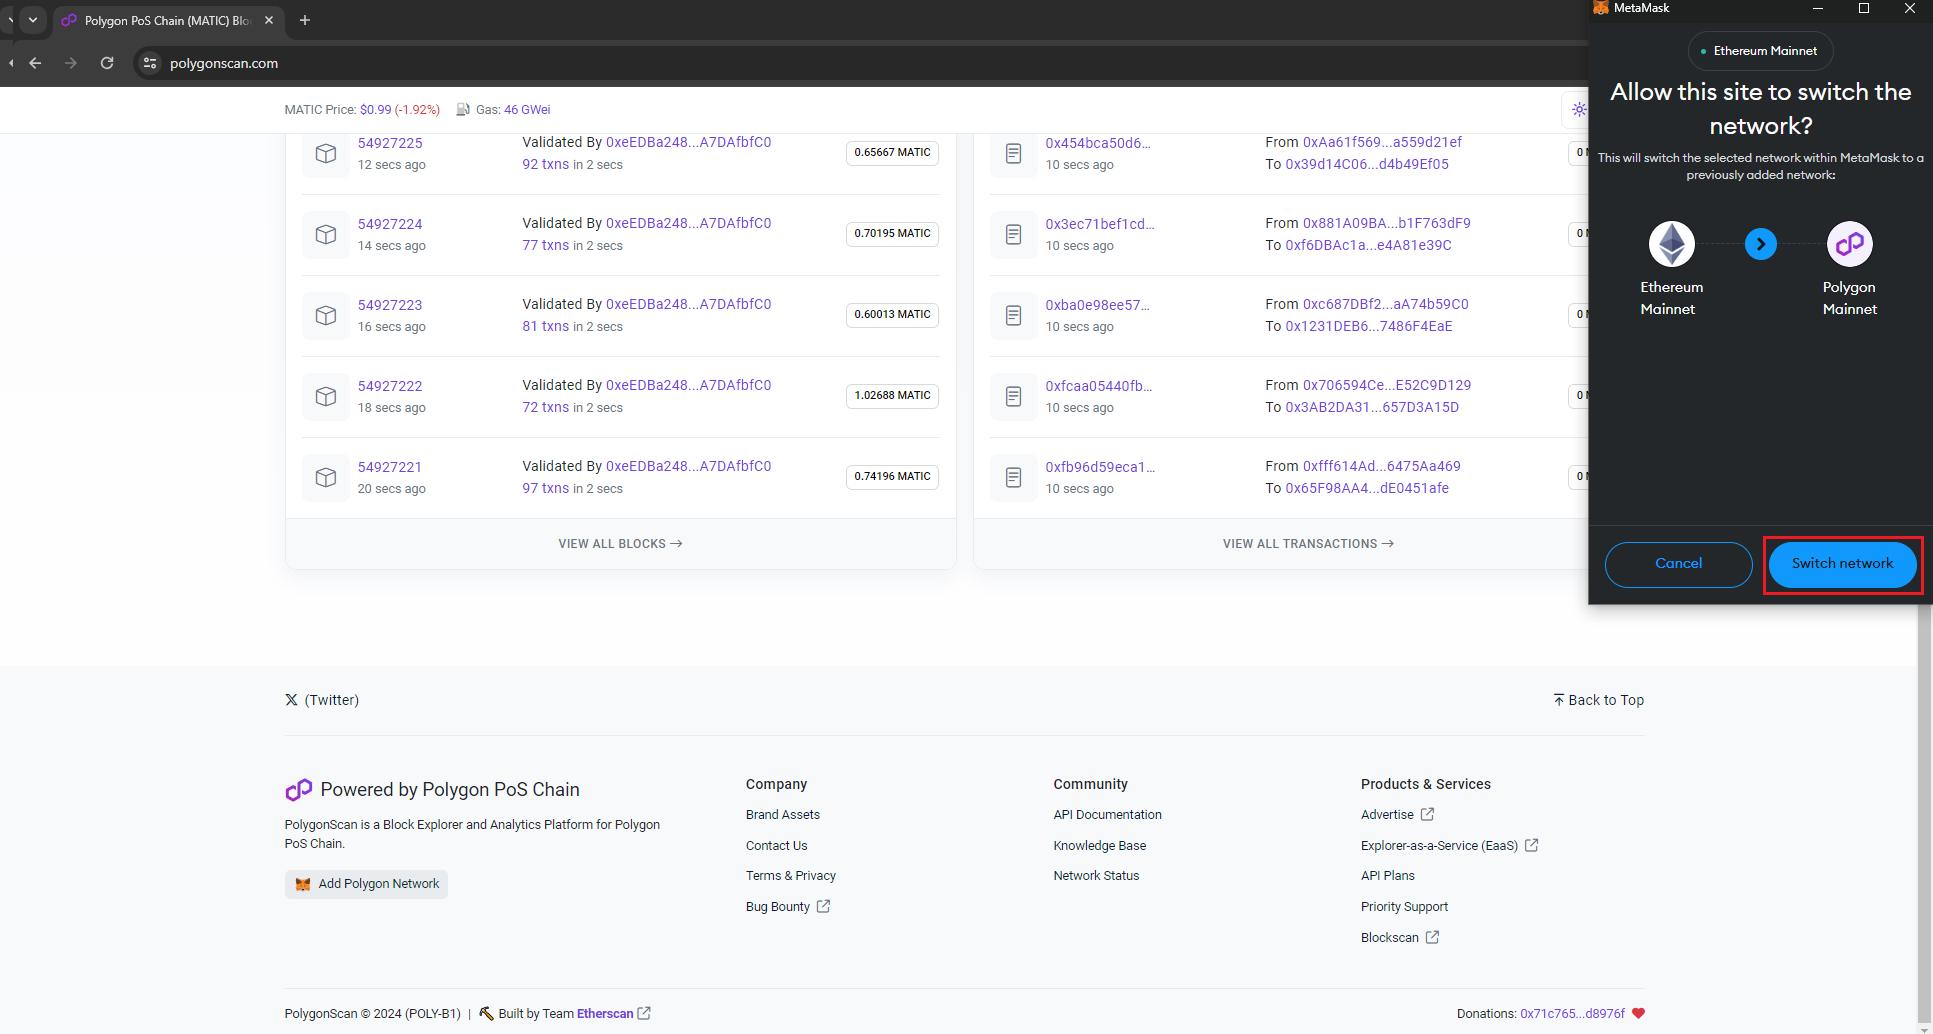Click Add Polygon Network button
1933x1034 pixels.
(366, 884)
